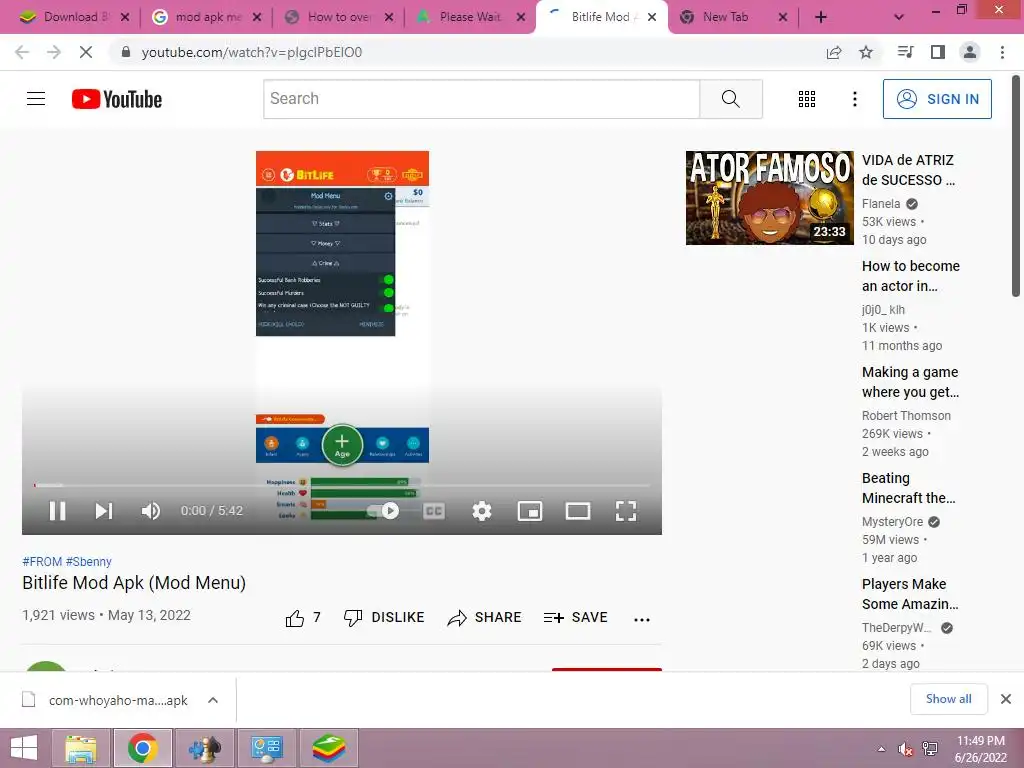Image resolution: width=1024 pixels, height=768 pixels.
Task: Pause the video
Action: click(x=57, y=511)
